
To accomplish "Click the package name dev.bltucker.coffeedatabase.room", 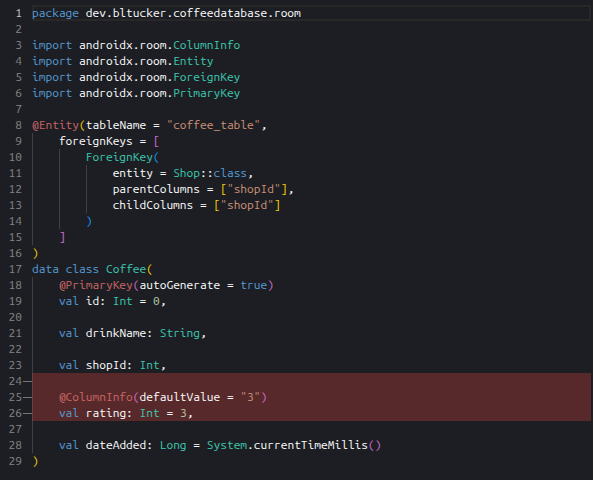I will click(x=193, y=13).
